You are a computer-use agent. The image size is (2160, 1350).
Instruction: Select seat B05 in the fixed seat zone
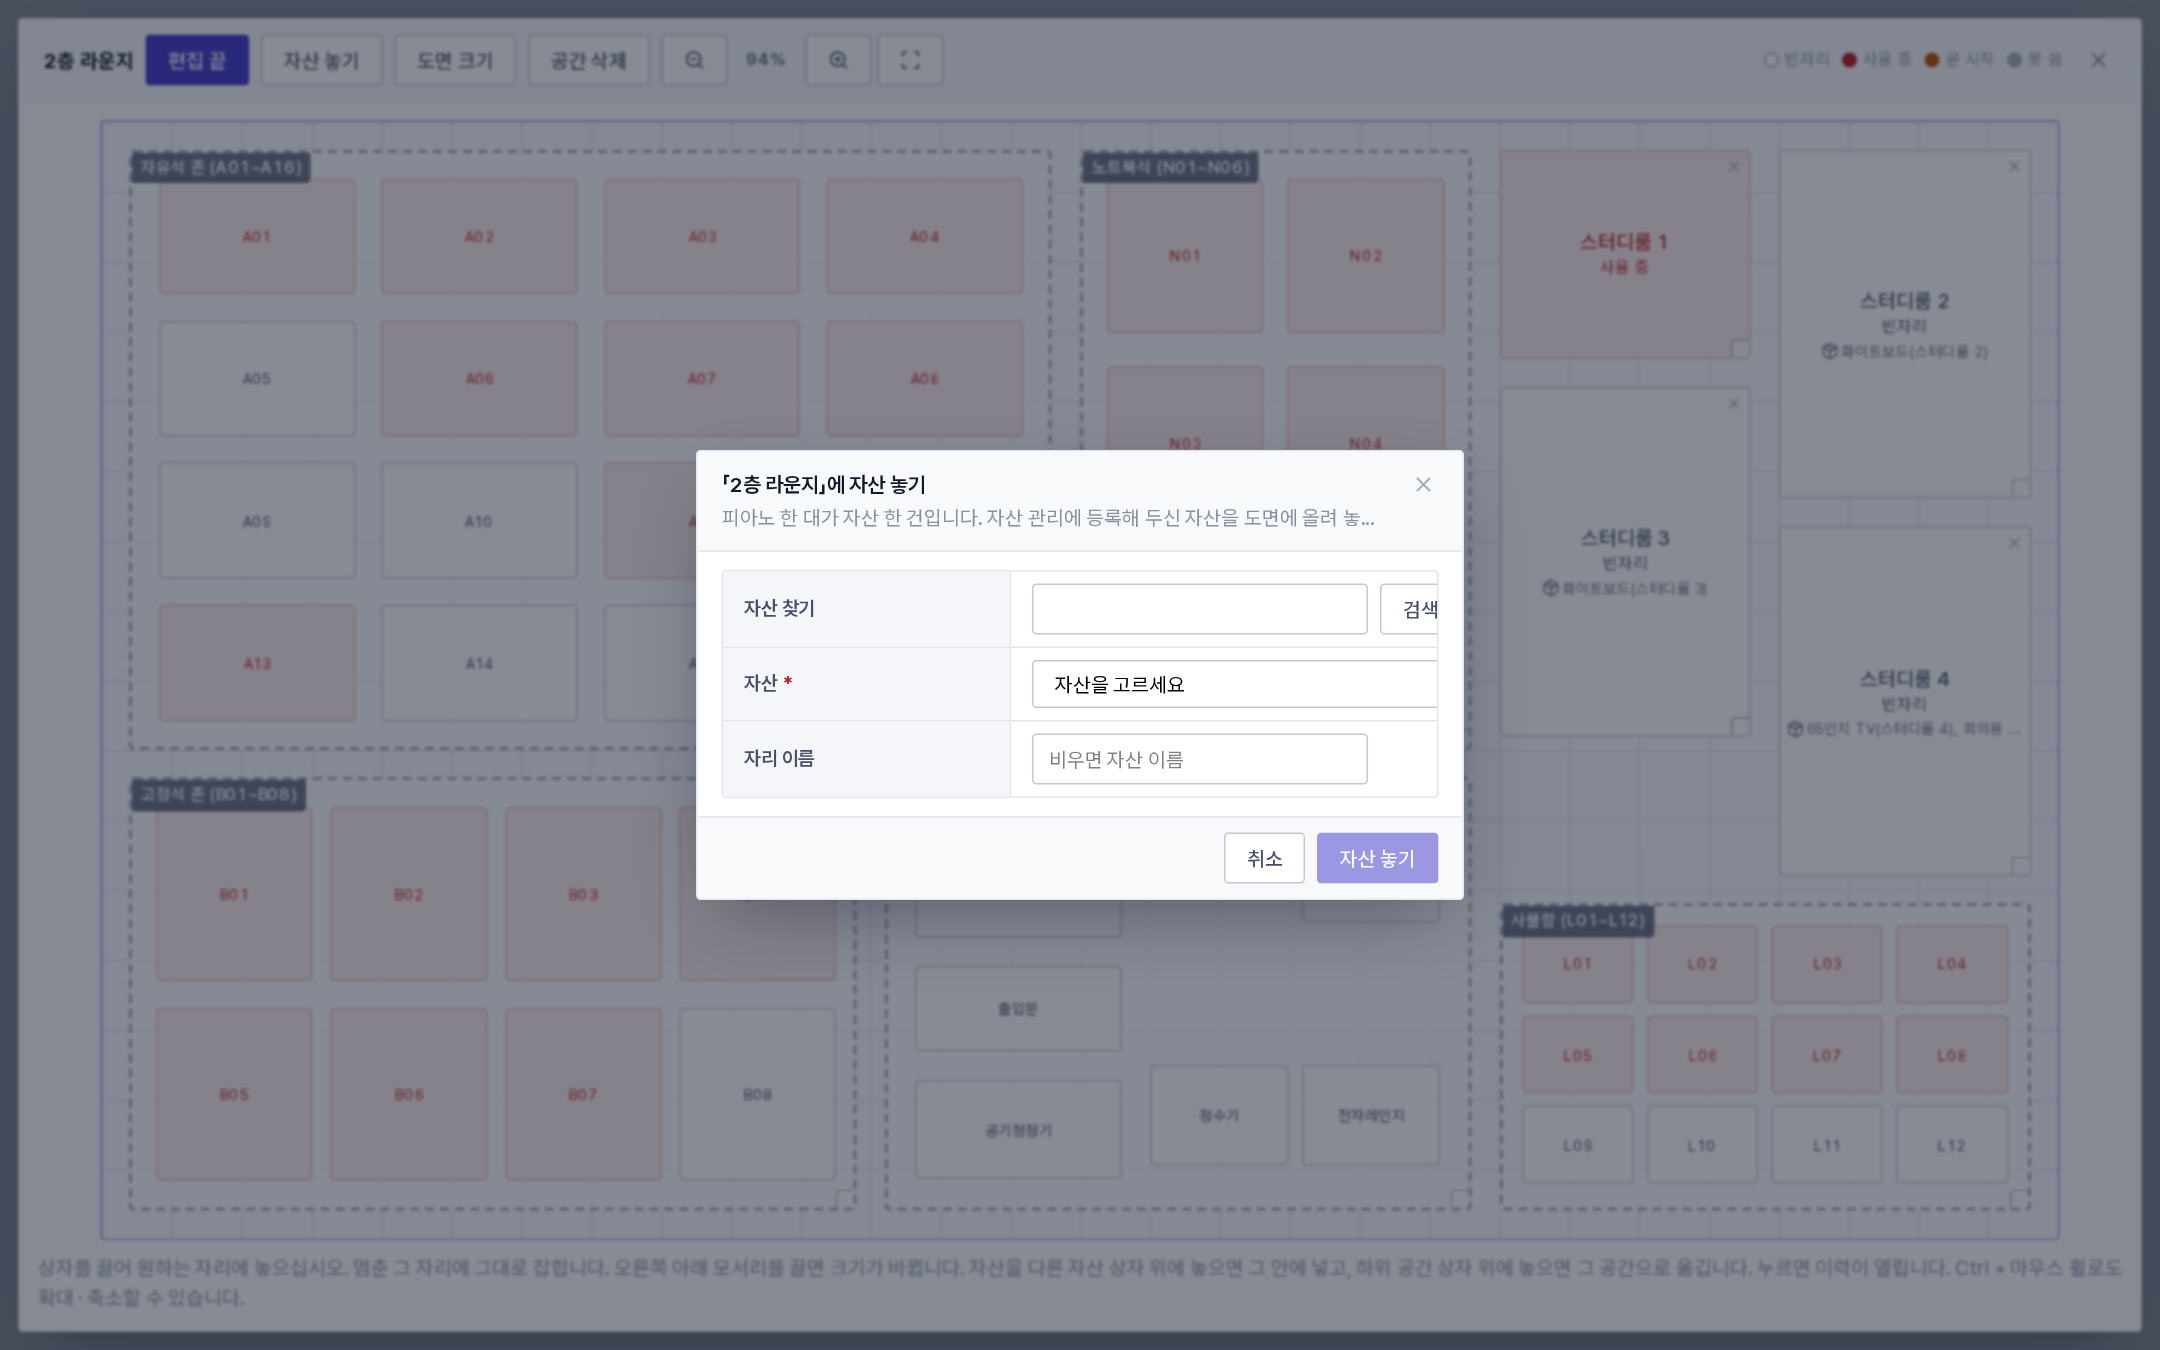(234, 1094)
